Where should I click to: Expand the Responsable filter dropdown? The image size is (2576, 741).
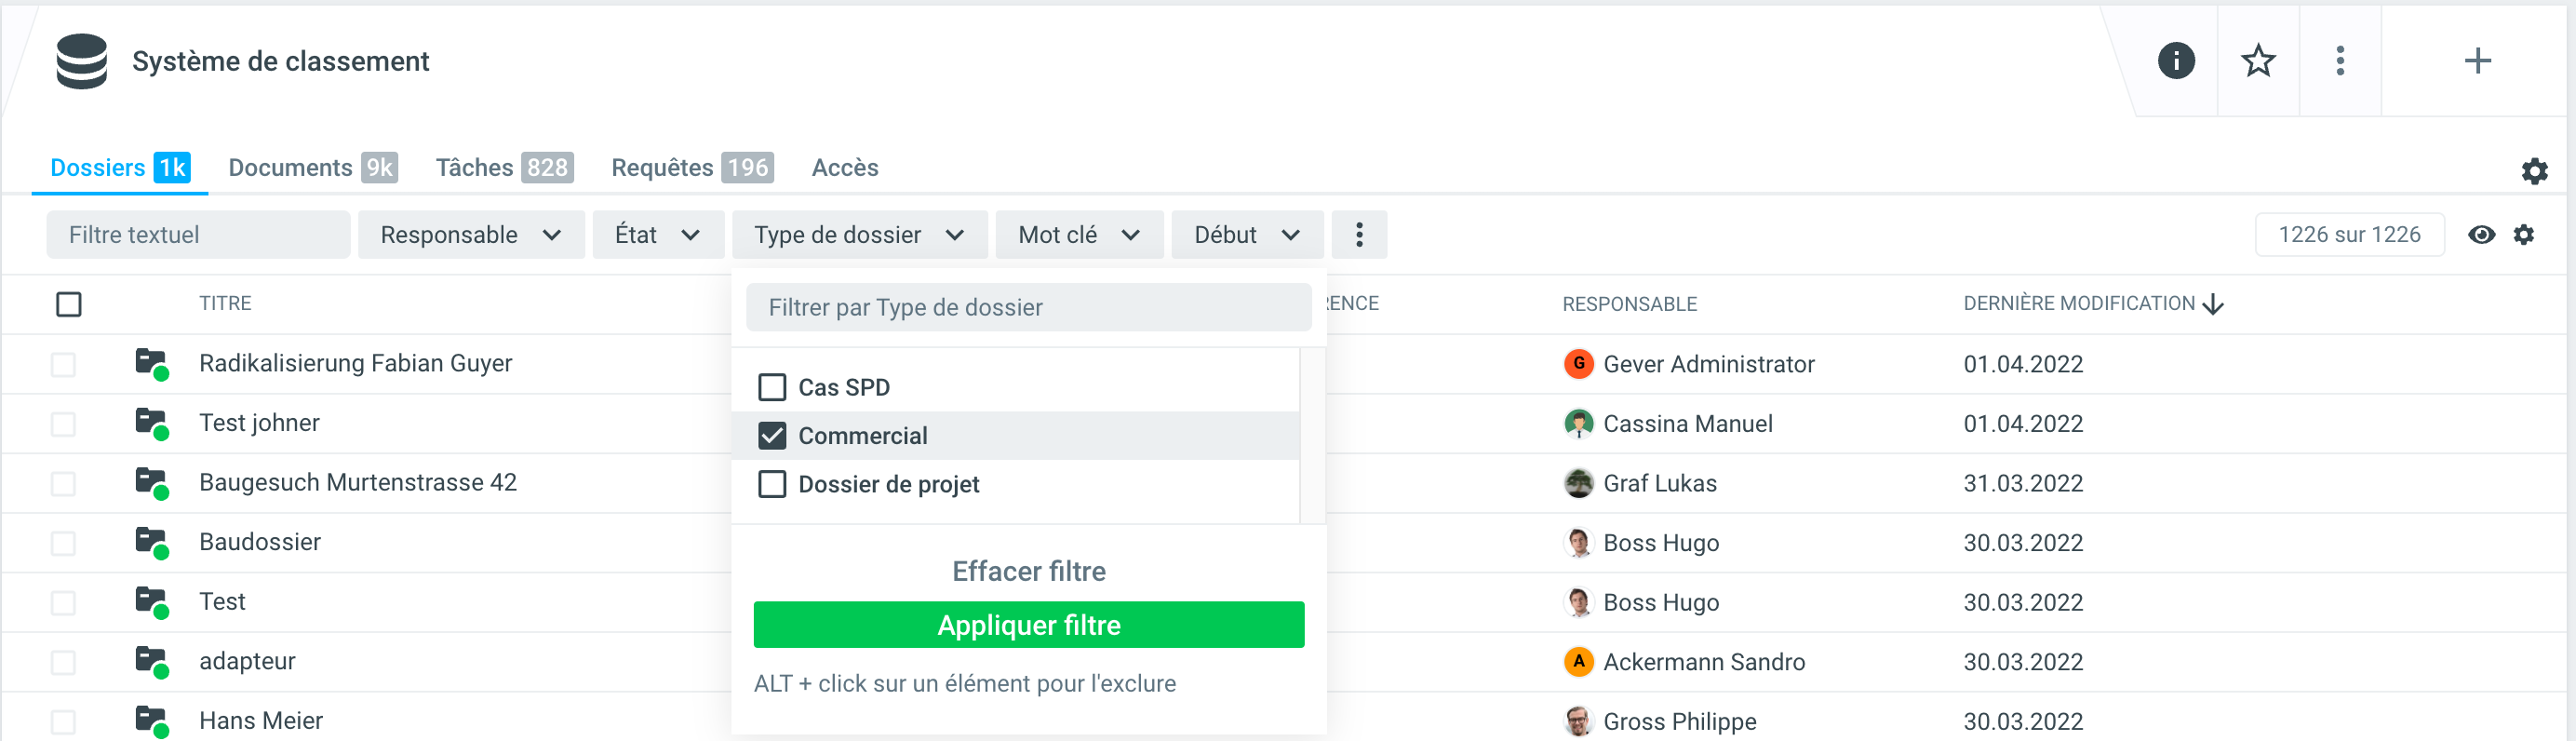pyautogui.click(x=470, y=235)
